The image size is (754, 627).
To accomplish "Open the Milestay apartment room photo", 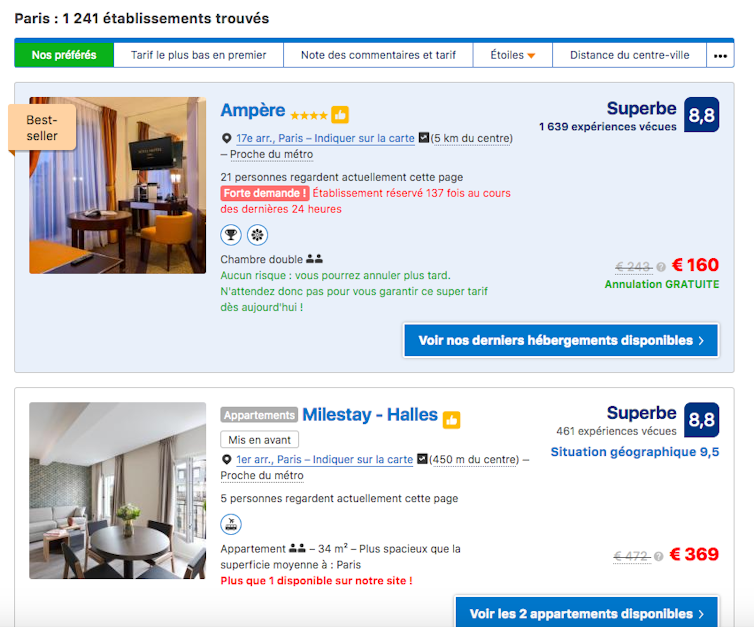I will point(117,490).
